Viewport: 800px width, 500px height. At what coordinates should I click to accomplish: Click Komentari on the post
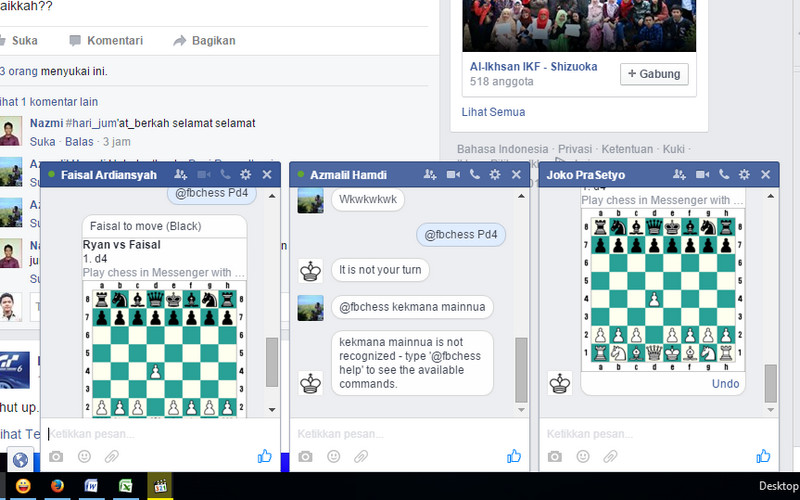point(106,40)
